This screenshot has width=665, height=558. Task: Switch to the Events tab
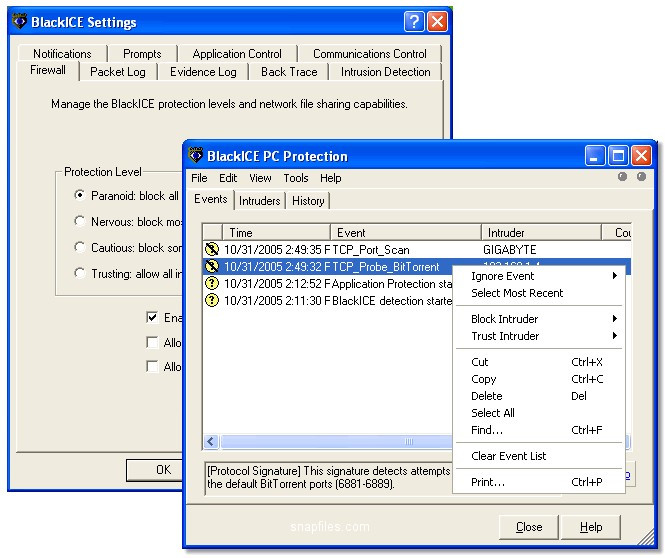pyautogui.click(x=210, y=199)
